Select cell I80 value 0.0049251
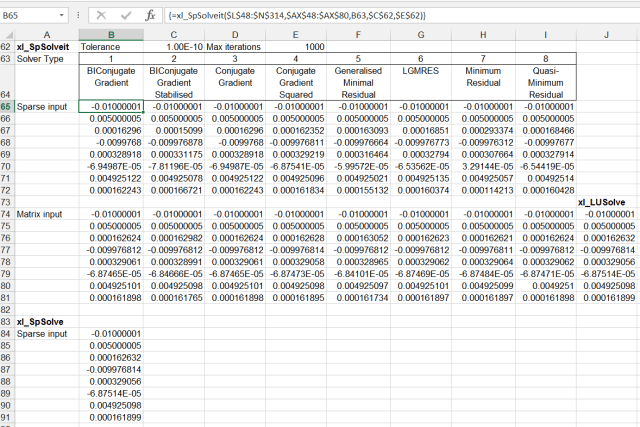640x427 pixels. click(x=546, y=286)
